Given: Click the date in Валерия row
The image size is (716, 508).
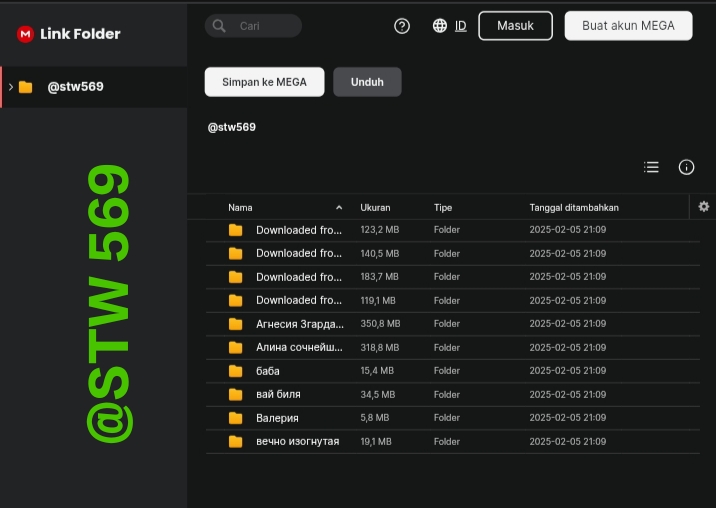Looking at the screenshot, I should click(568, 418).
